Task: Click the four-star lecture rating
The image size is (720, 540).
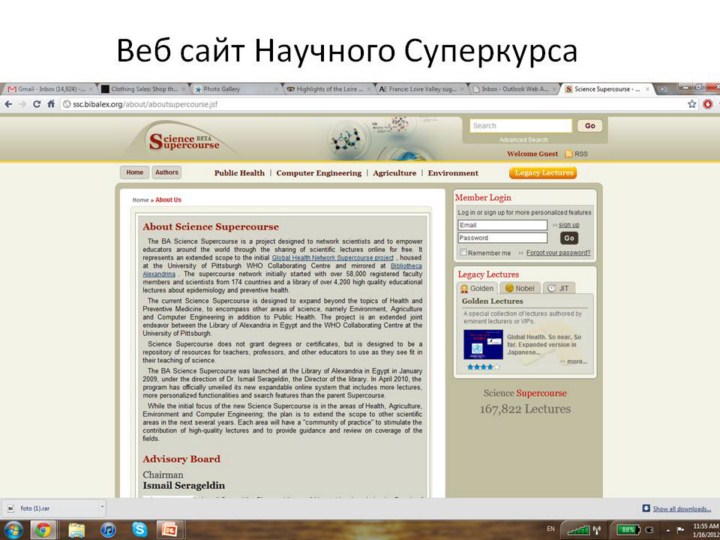Action: point(482,367)
